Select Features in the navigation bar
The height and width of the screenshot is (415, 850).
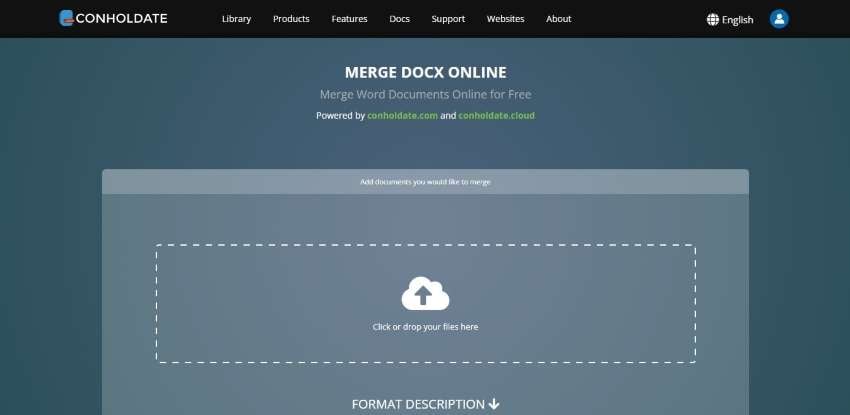point(349,19)
